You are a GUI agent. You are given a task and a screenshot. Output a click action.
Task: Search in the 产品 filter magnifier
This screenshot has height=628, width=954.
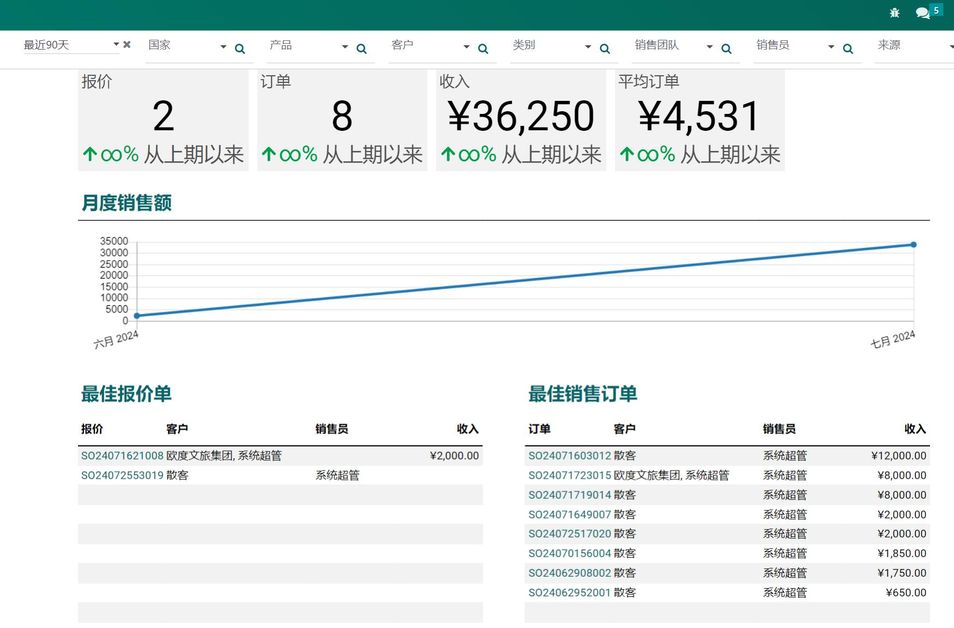click(x=361, y=49)
